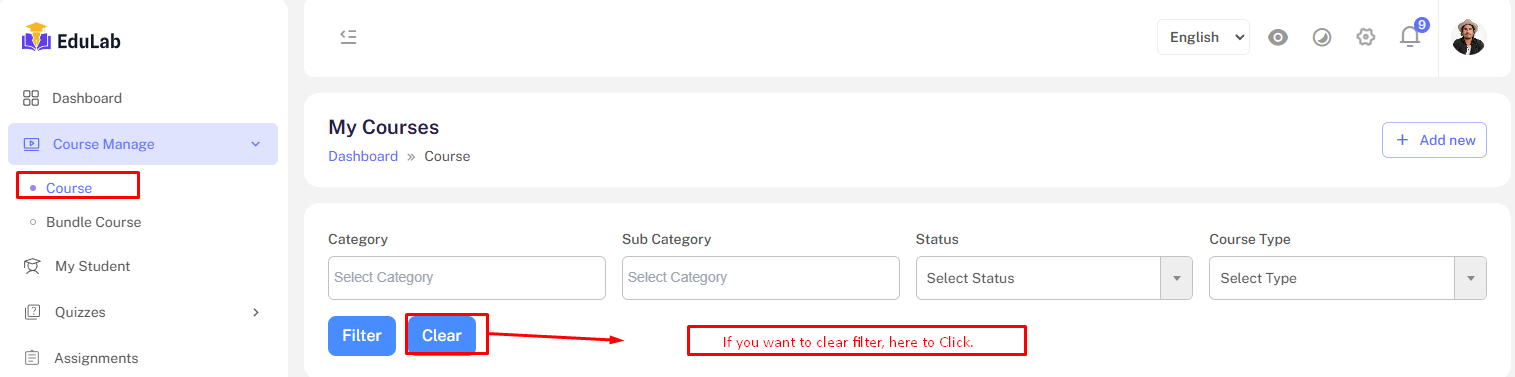1515x377 pixels.
Task: Open notifications bell icon
Action: [x=1410, y=37]
